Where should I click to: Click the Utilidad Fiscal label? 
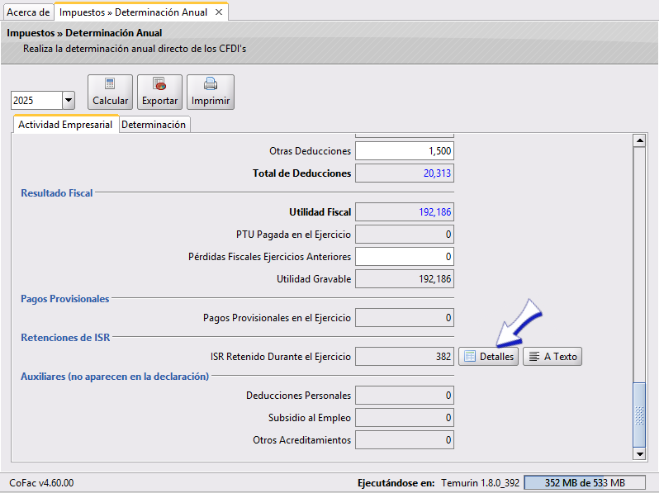[320, 212]
